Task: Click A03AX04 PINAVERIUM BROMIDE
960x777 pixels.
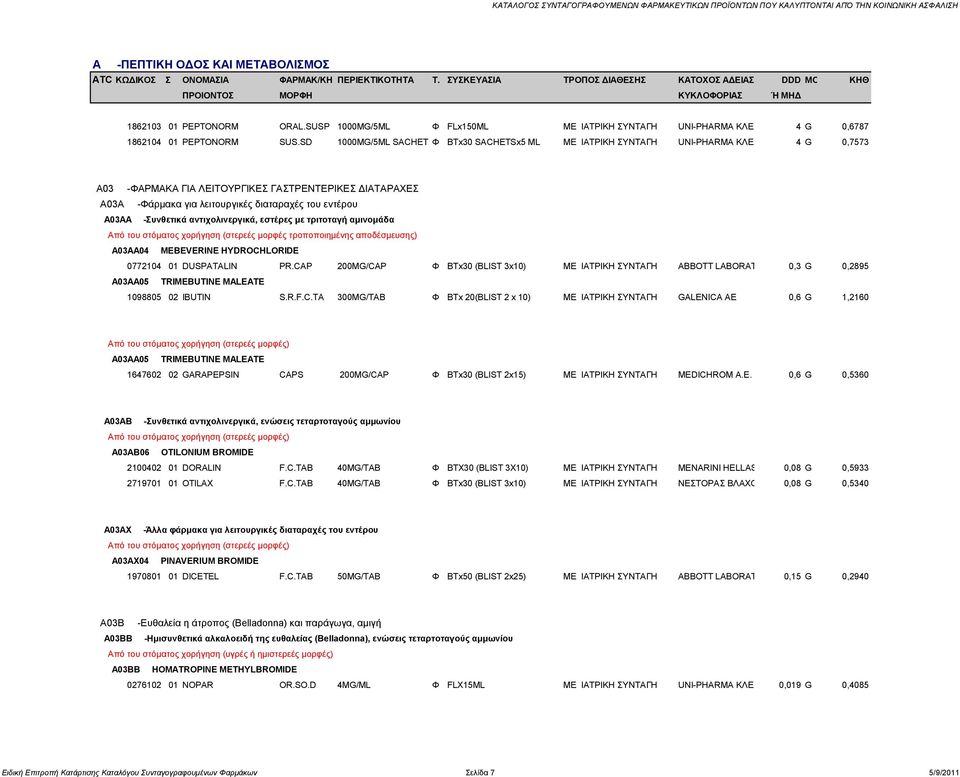Action: pyautogui.click(x=185, y=561)
